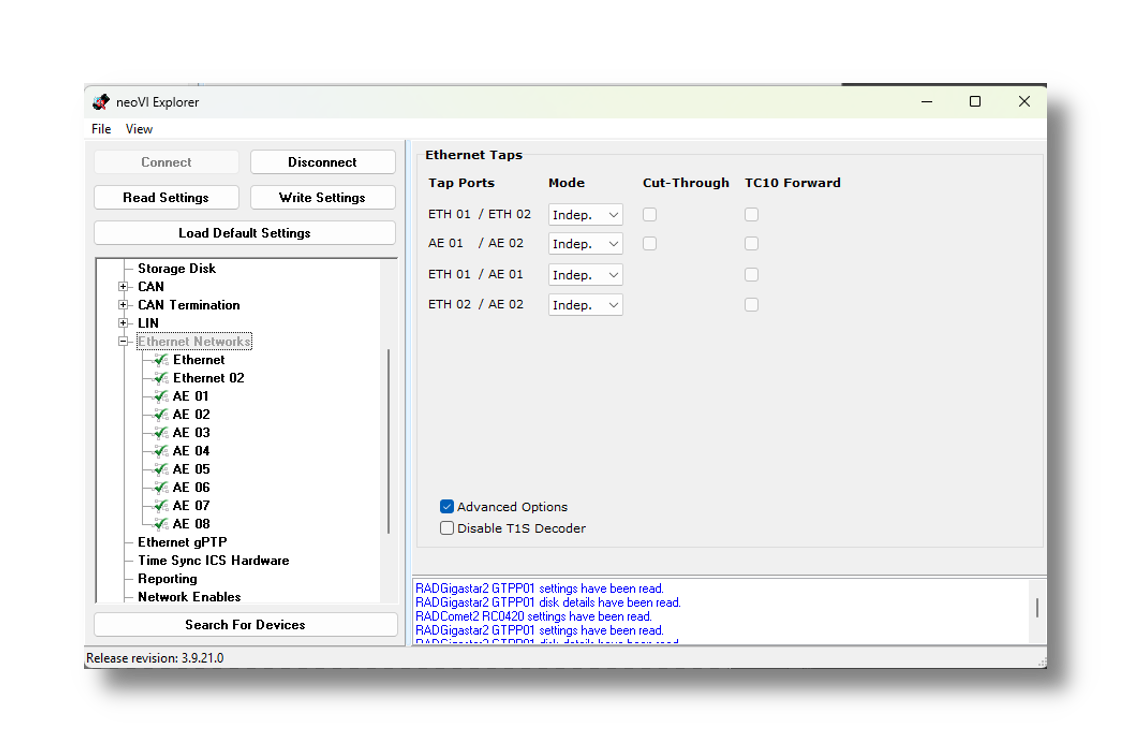The width and height of the screenshot is (1134, 746).
Task: Click the check icon next to AE 06
Action: (160, 487)
